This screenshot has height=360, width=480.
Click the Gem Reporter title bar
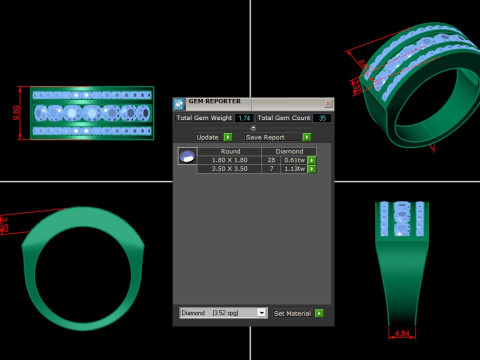[253, 104]
